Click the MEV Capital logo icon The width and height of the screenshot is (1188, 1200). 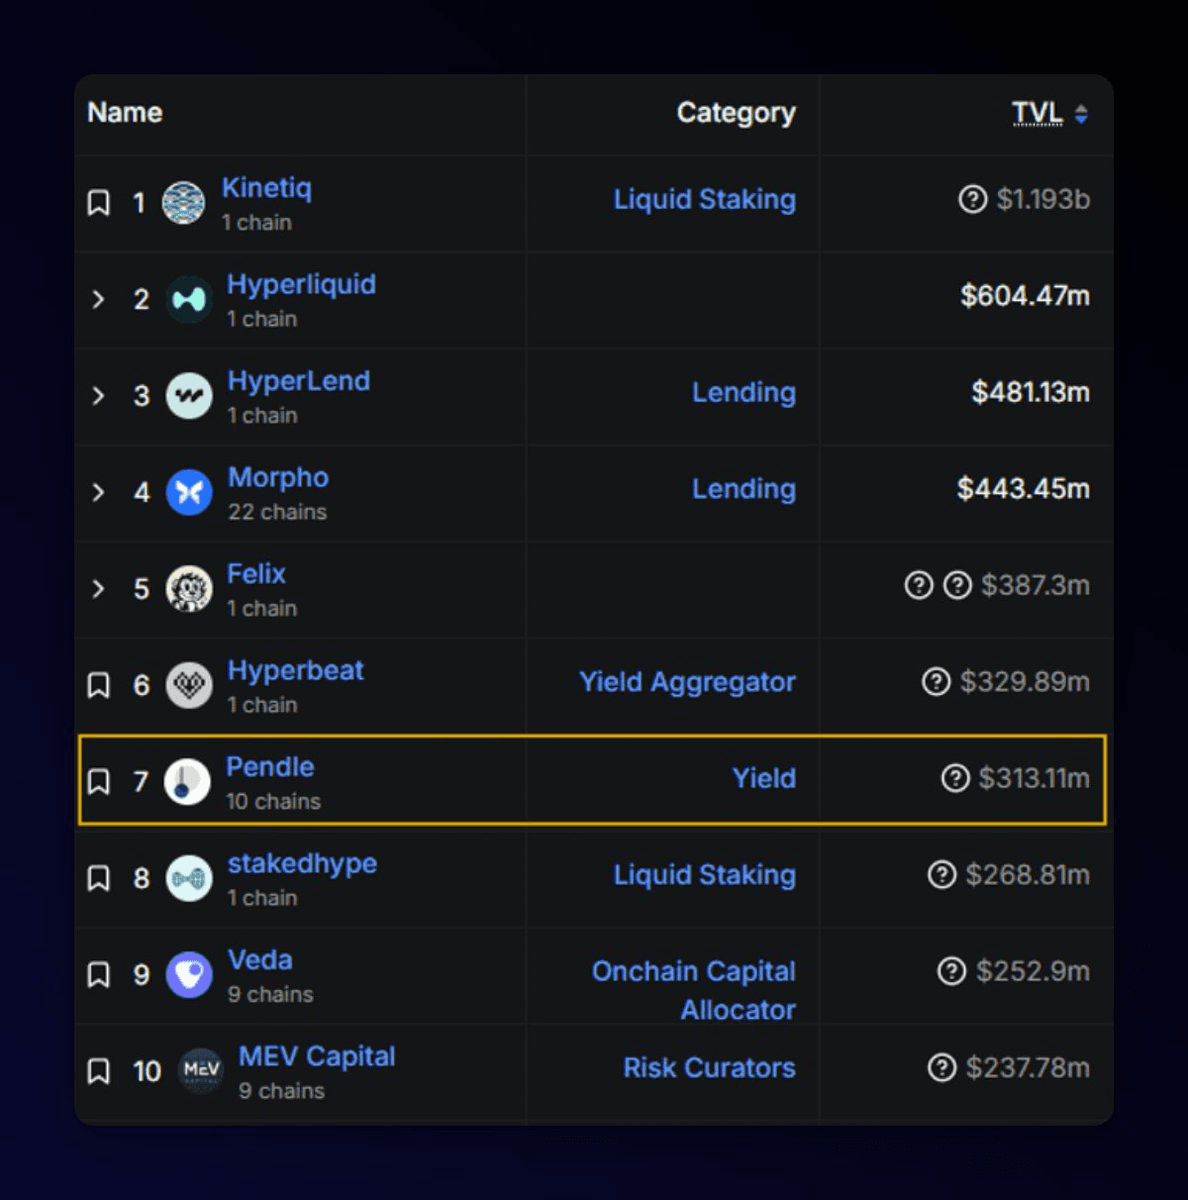(x=201, y=1071)
